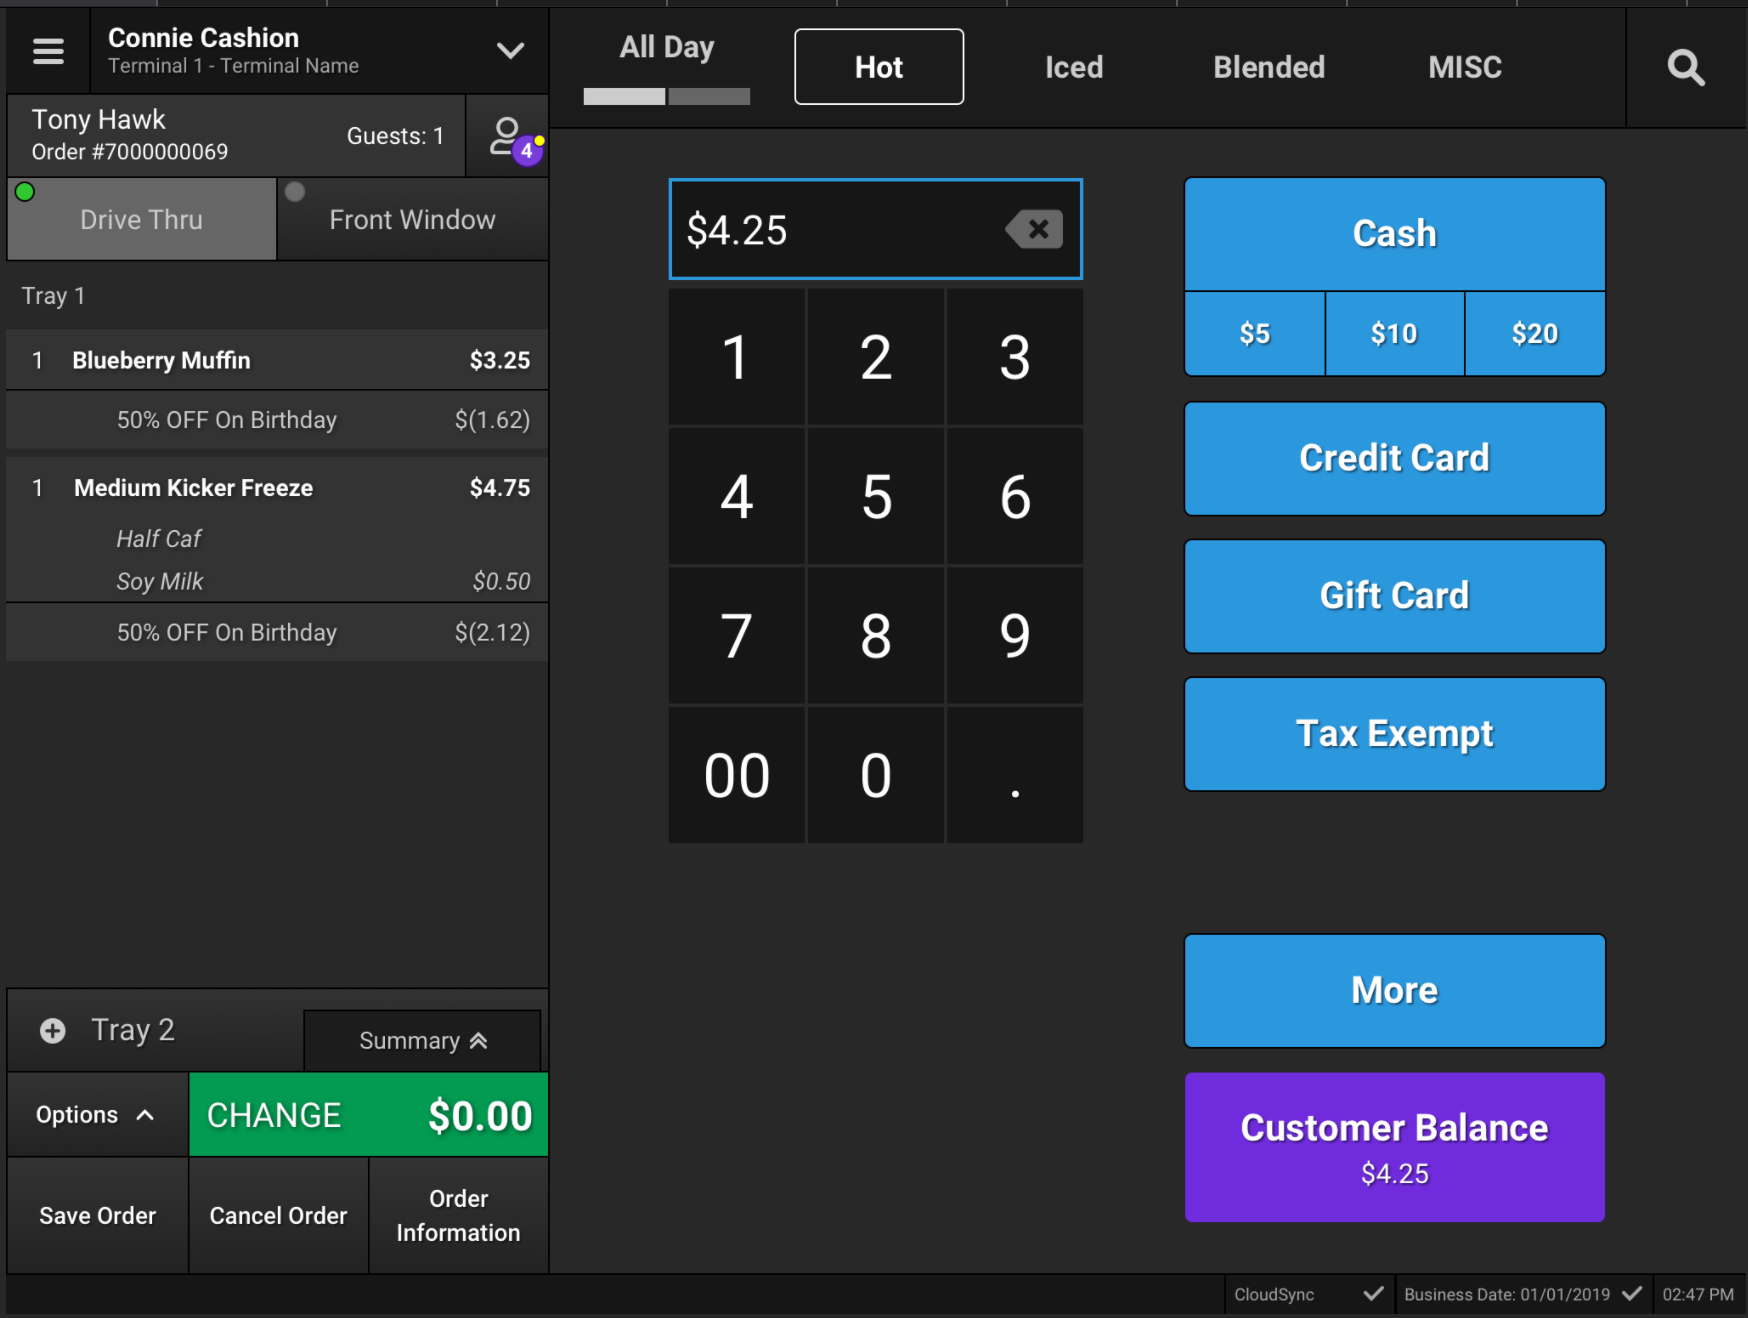Image resolution: width=1748 pixels, height=1318 pixels.
Task: Click the plus icon beside Tray 2
Action: [x=53, y=1030]
